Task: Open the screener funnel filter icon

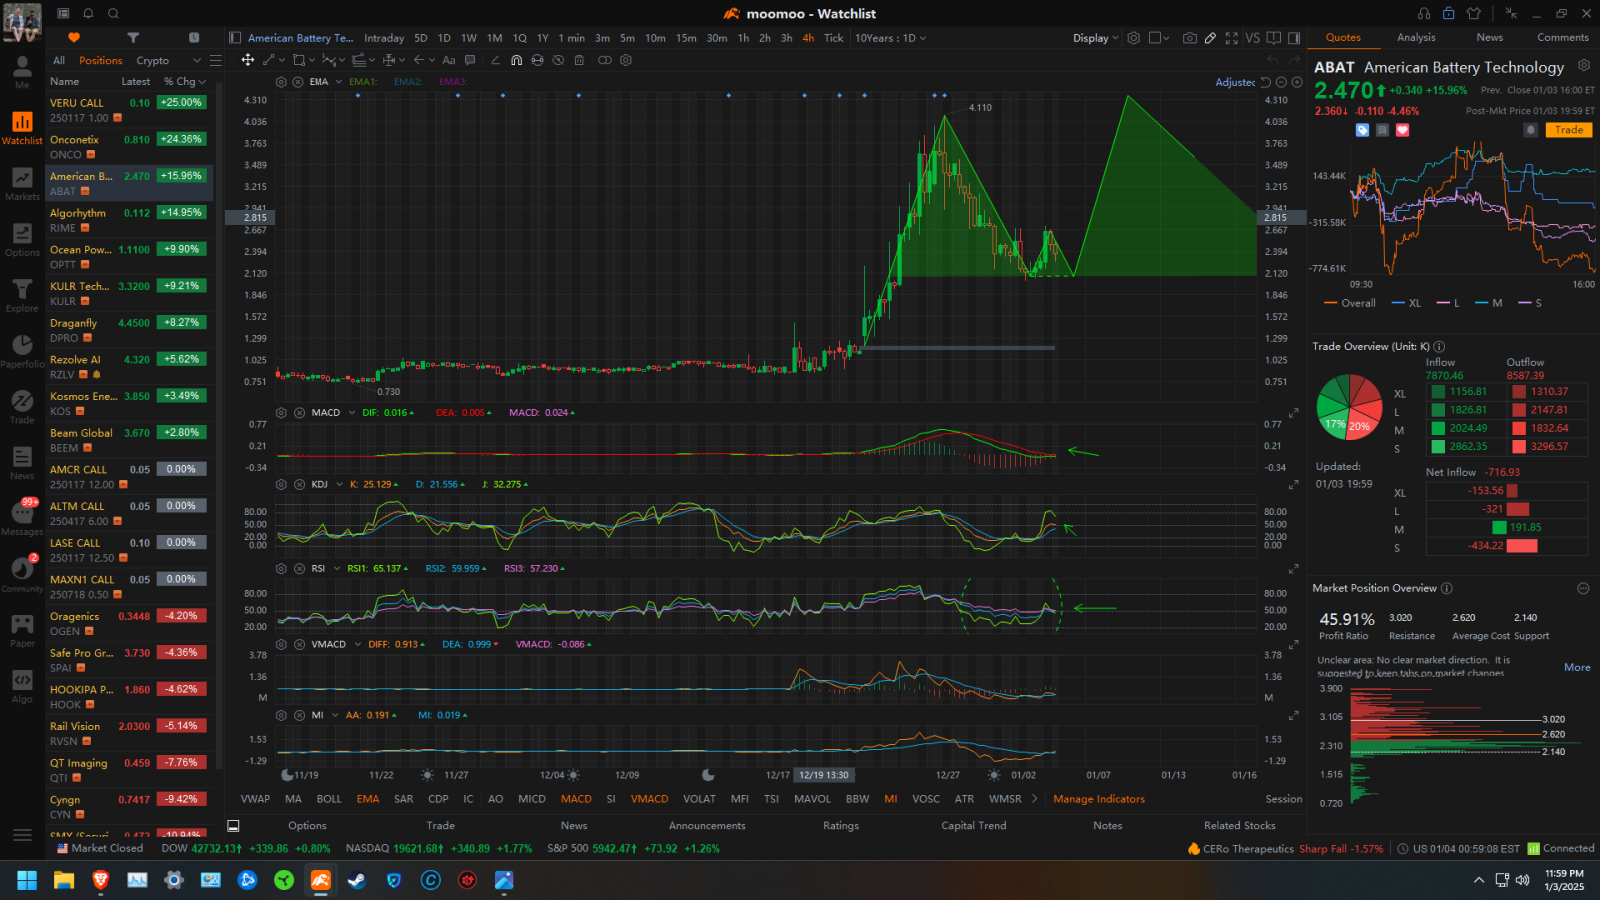Action: pyautogui.click(x=133, y=37)
